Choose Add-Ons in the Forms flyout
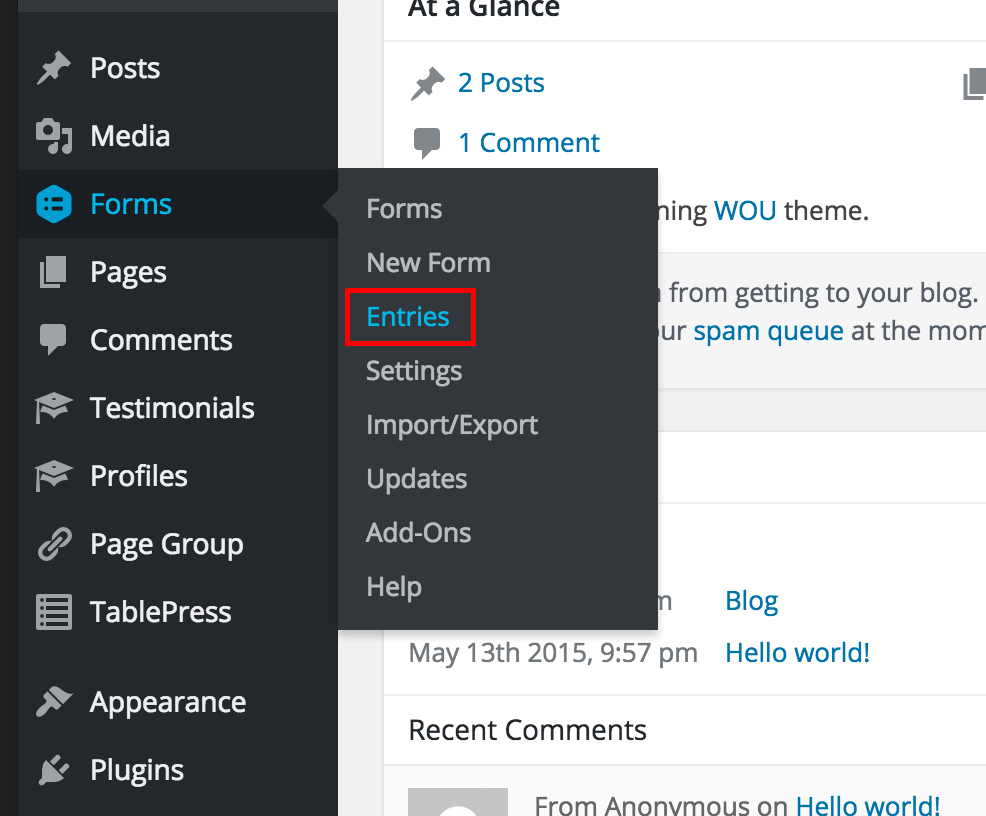Viewport: 986px width, 816px height. (x=418, y=532)
